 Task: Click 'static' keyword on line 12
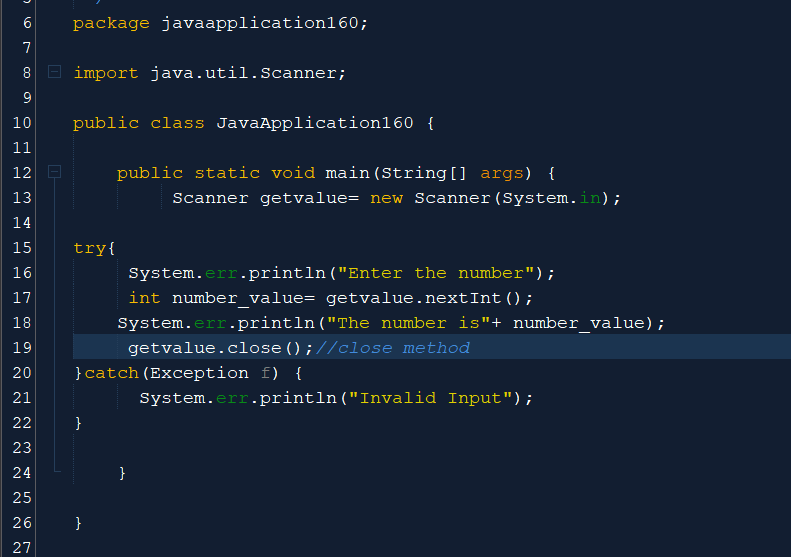pyautogui.click(x=227, y=173)
